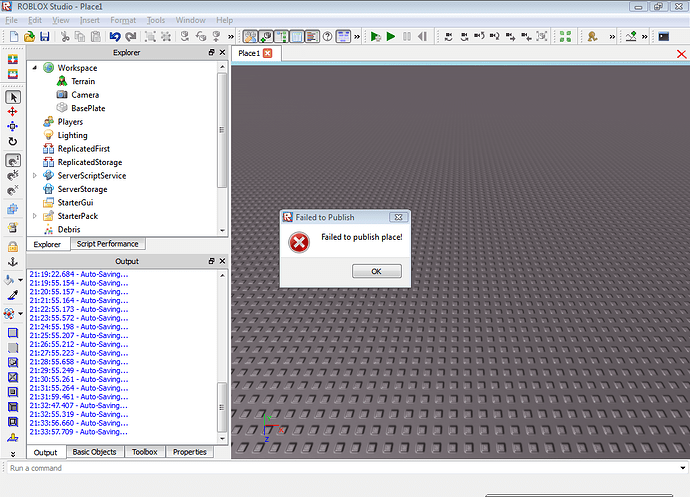Click the Run a command input field
690x497 pixels.
pyautogui.click(x=342, y=468)
